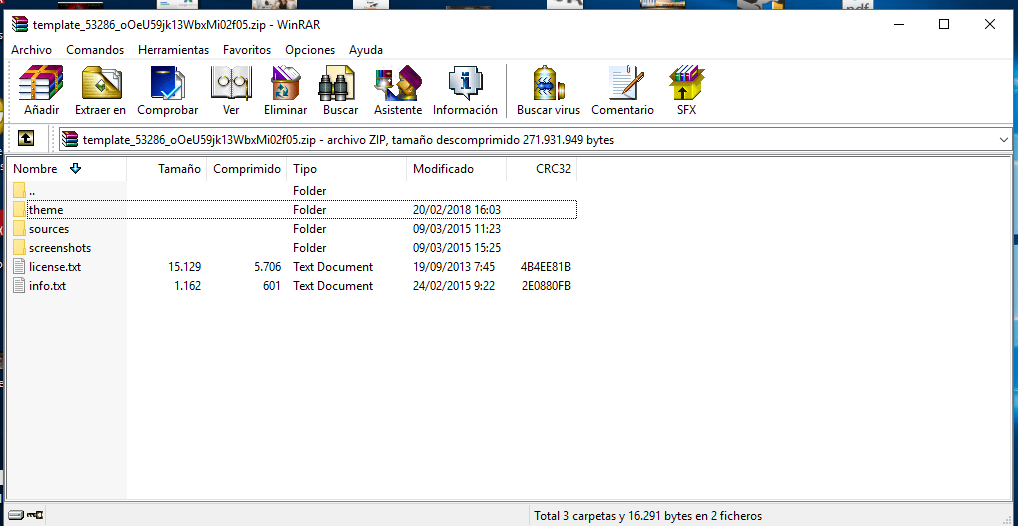Image resolution: width=1018 pixels, height=526 pixels.
Task: Open the Ayuda menu
Action: coord(366,50)
